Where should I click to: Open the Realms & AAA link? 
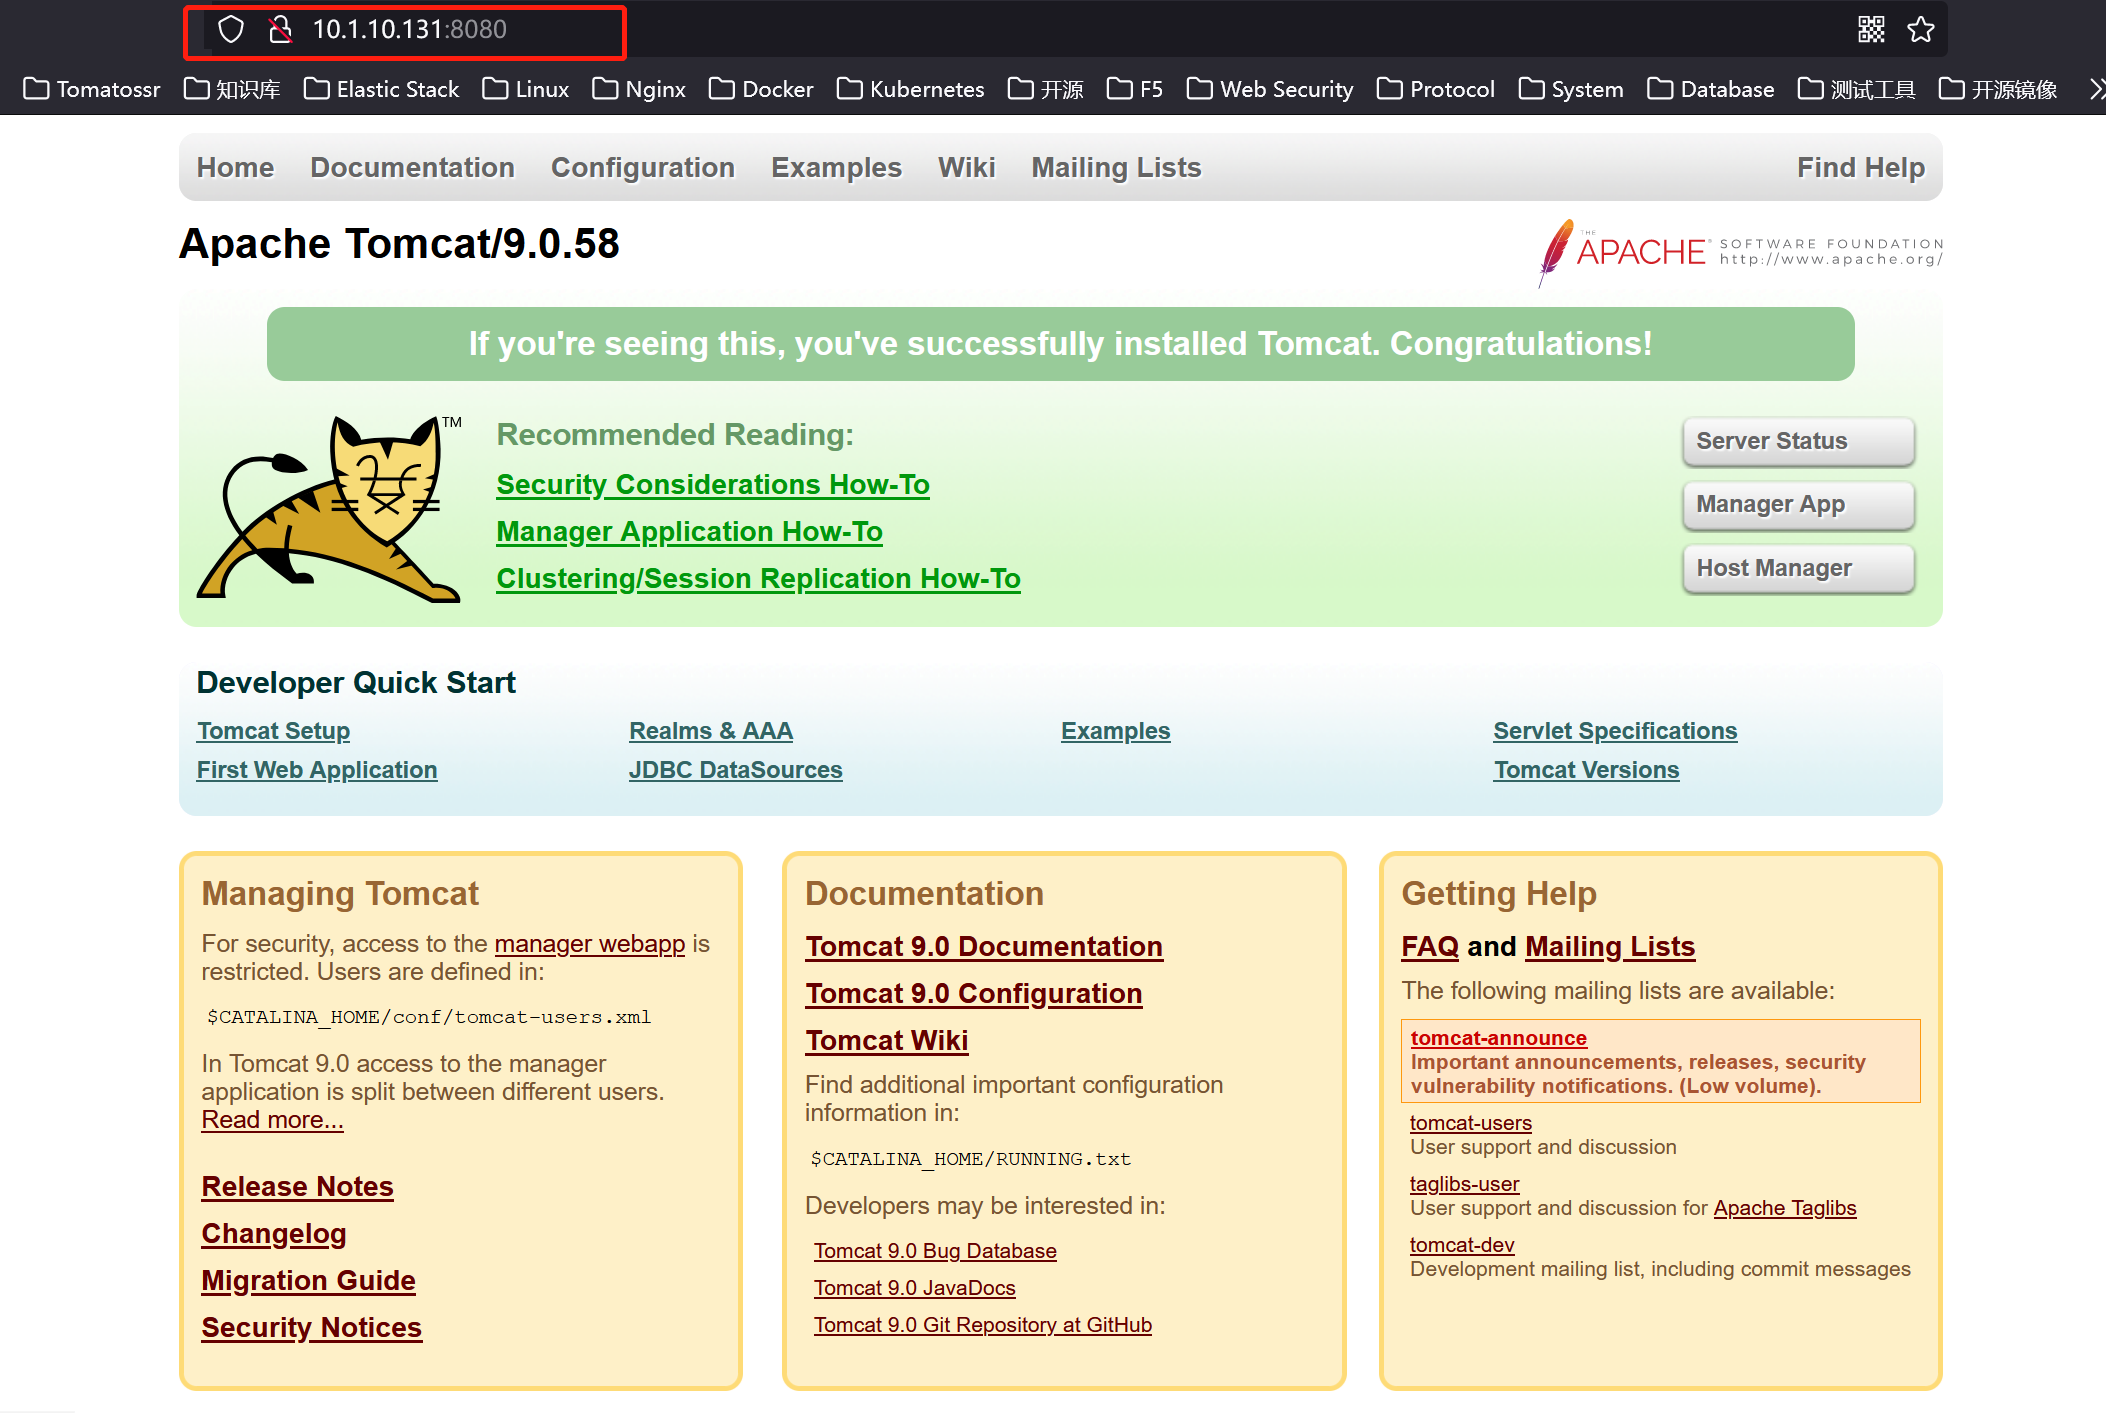click(x=711, y=731)
